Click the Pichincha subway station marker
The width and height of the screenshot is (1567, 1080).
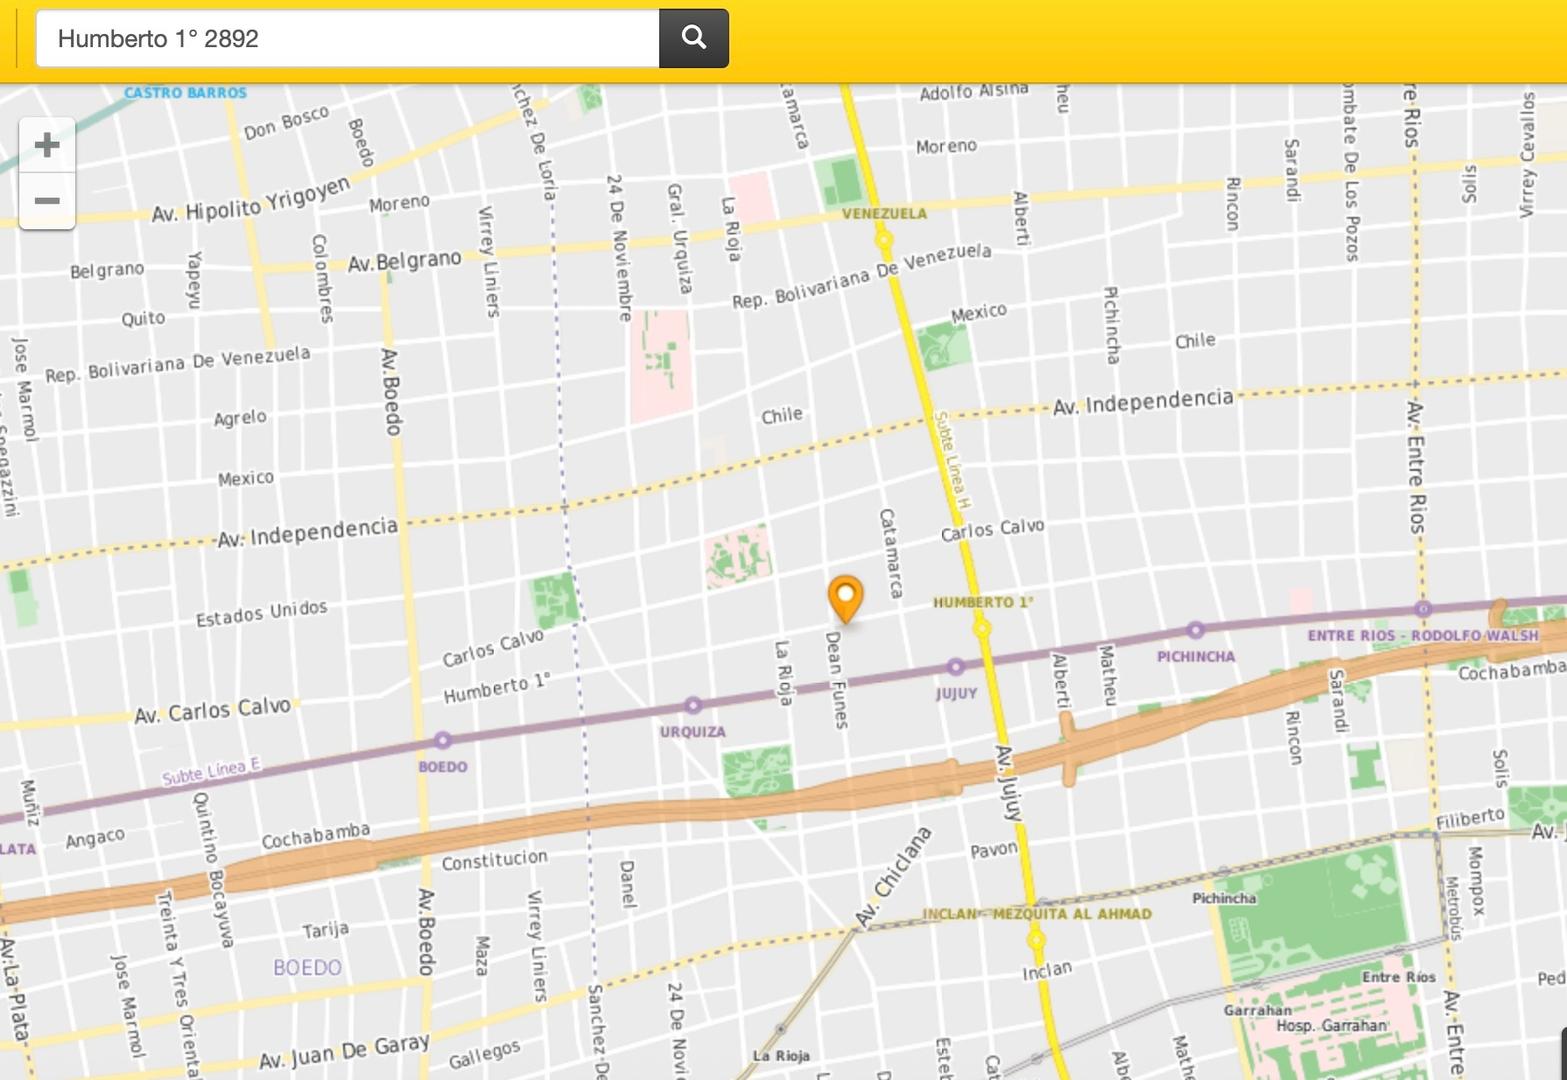(x=1195, y=630)
